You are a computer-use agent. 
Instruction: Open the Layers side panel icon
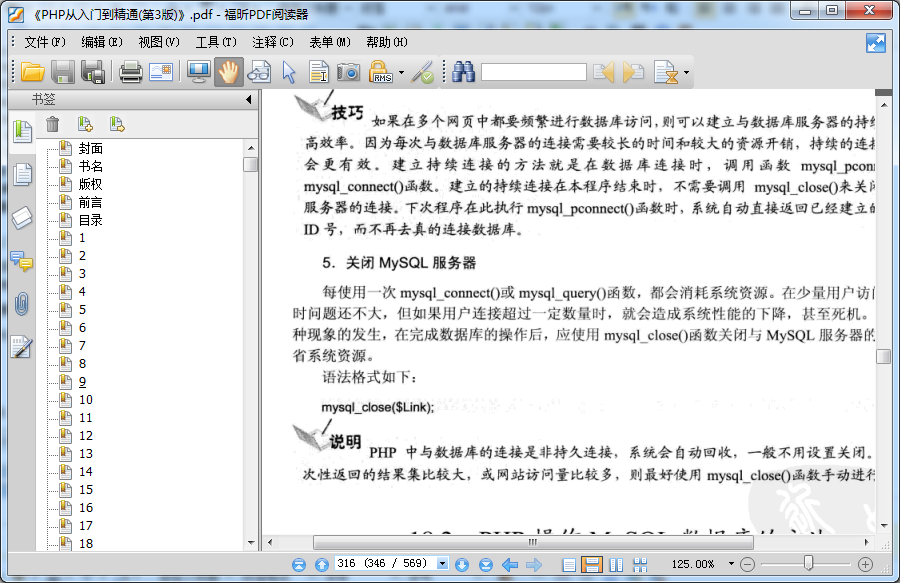coord(22,218)
